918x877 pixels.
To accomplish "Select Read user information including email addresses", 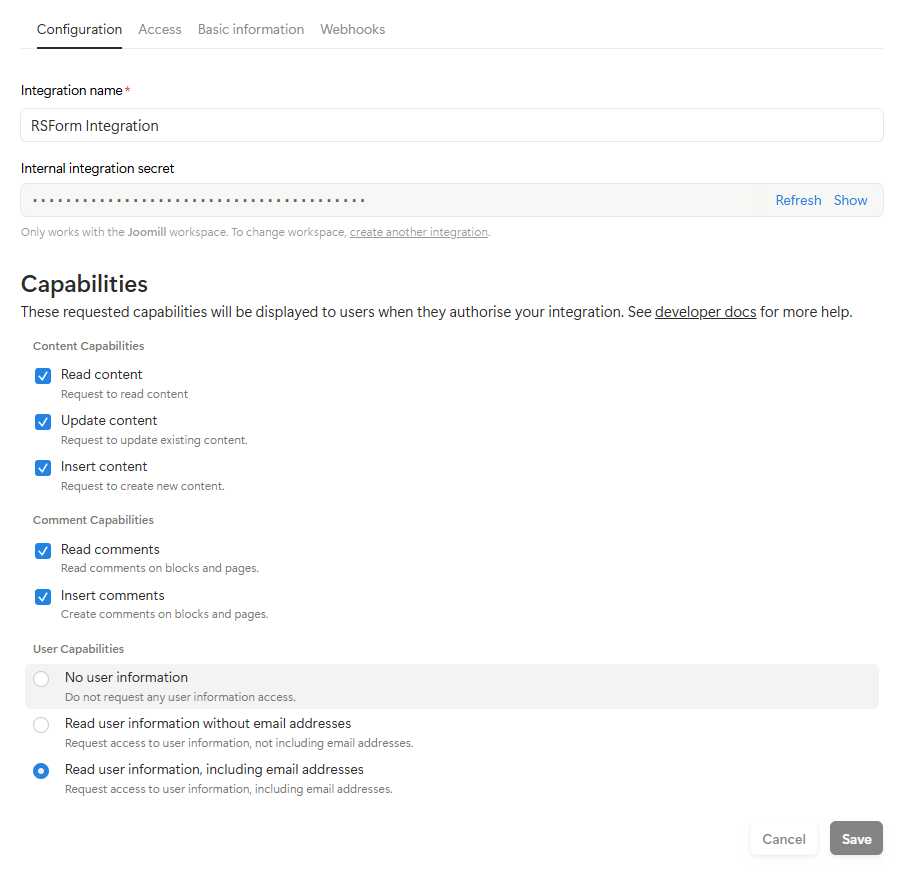I will click(x=40, y=770).
